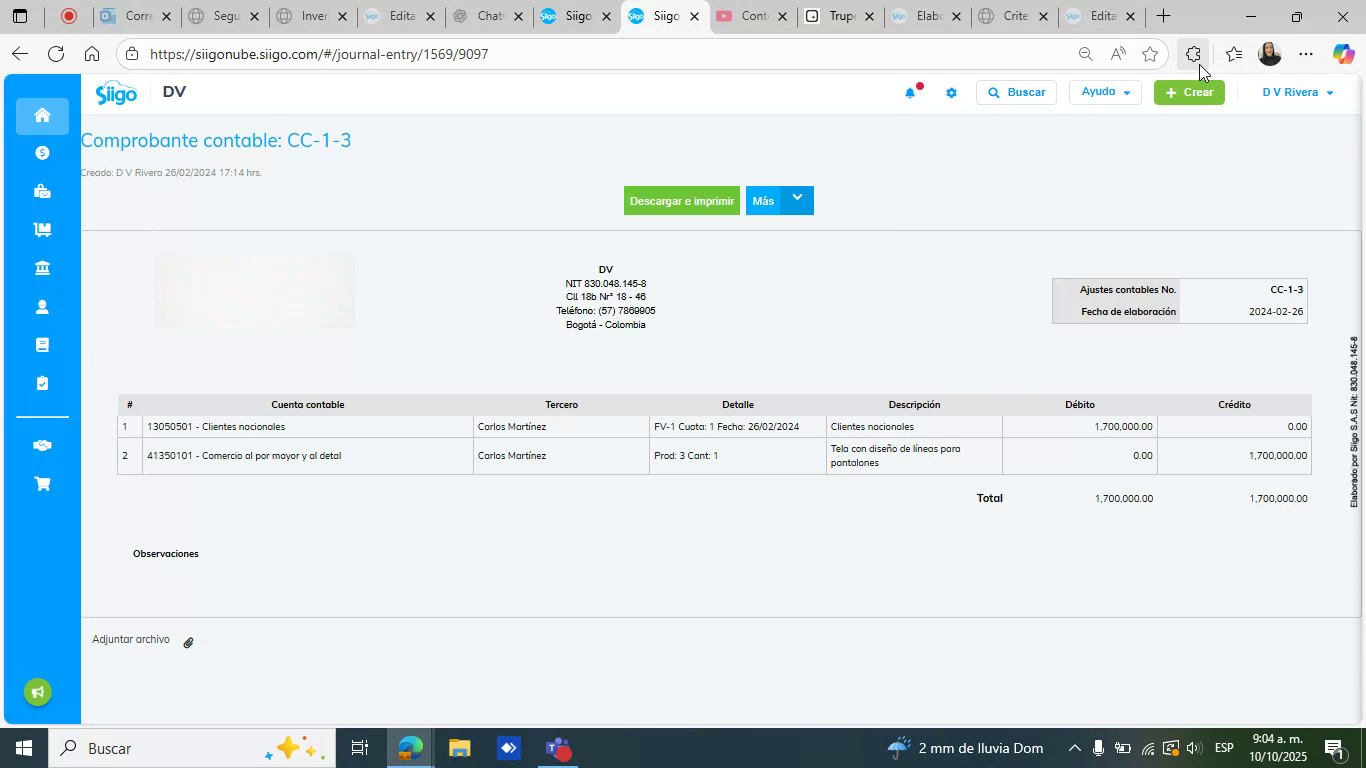Show hidden system tray icons chevron
The width and height of the screenshot is (1366, 768).
click(x=1074, y=748)
